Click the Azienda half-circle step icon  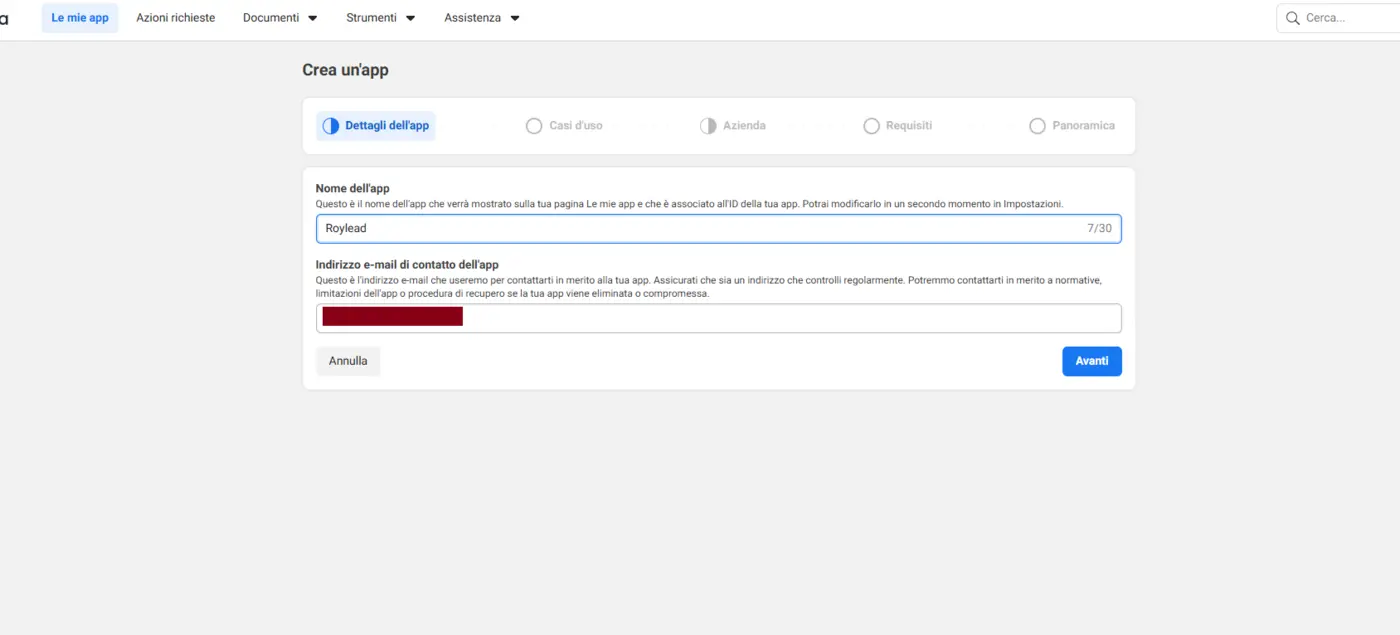pos(708,126)
